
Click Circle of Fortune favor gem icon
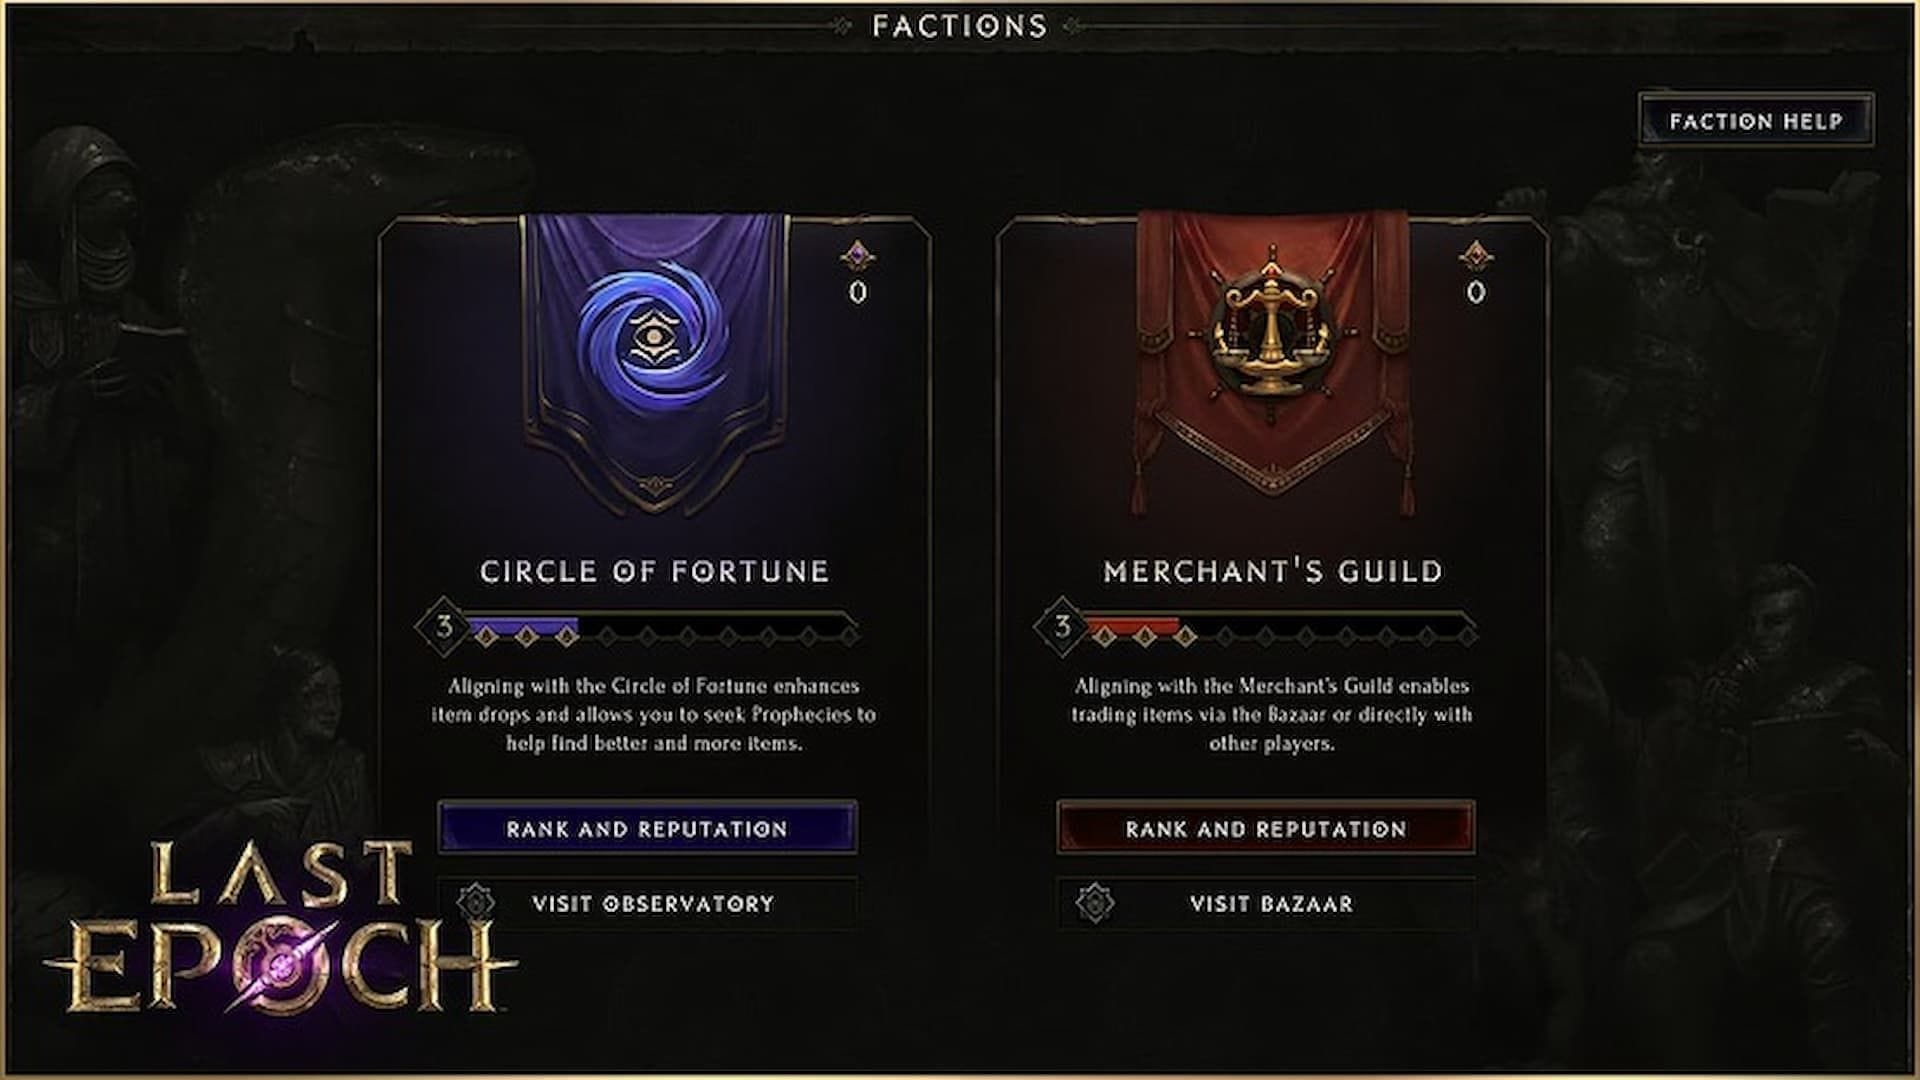[x=857, y=256]
